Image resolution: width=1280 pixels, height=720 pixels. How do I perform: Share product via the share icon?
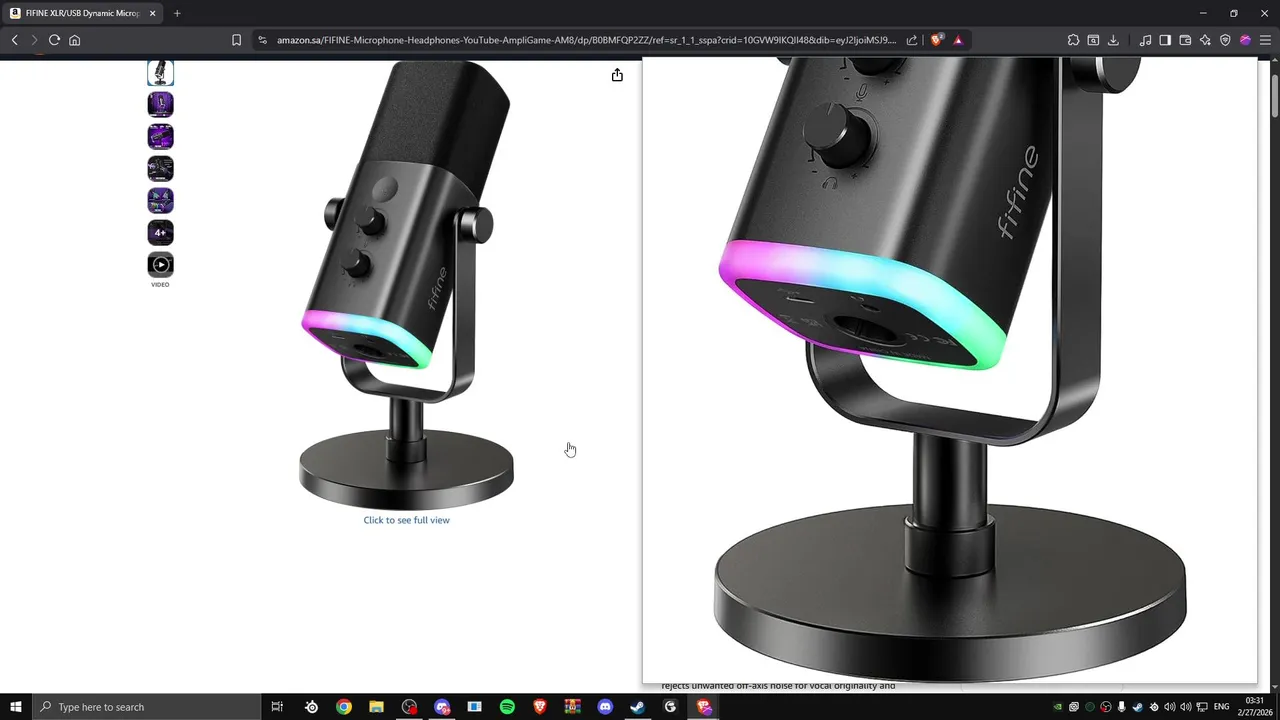tap(617, 75)
